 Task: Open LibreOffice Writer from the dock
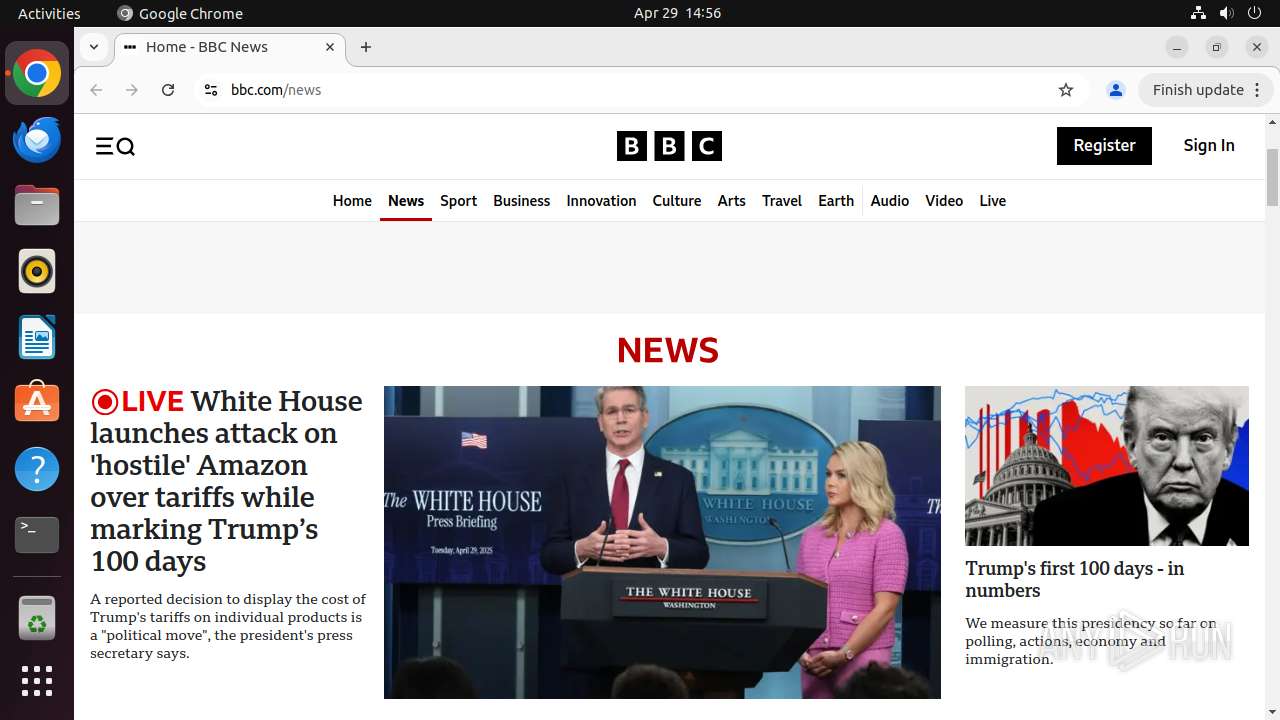[37, 338]
